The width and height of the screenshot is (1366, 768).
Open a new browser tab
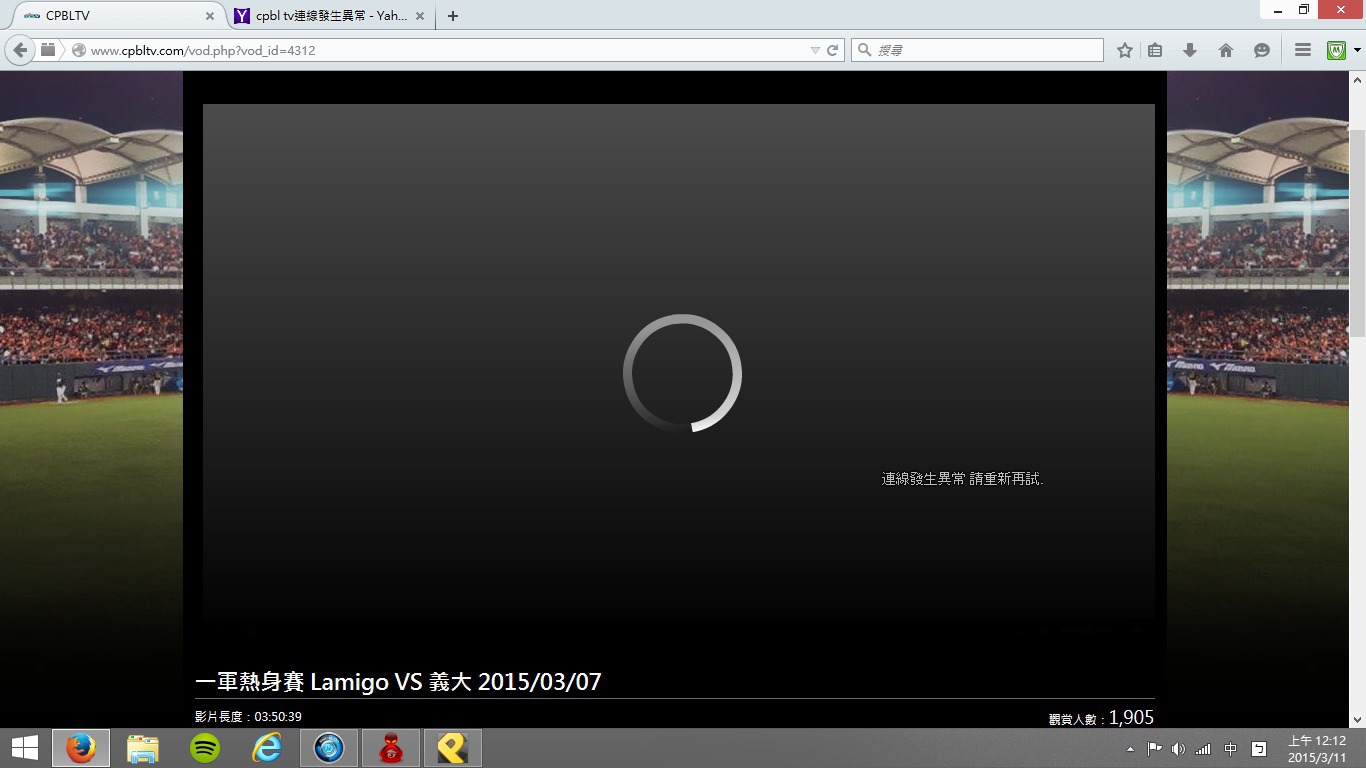pos(453,16)
